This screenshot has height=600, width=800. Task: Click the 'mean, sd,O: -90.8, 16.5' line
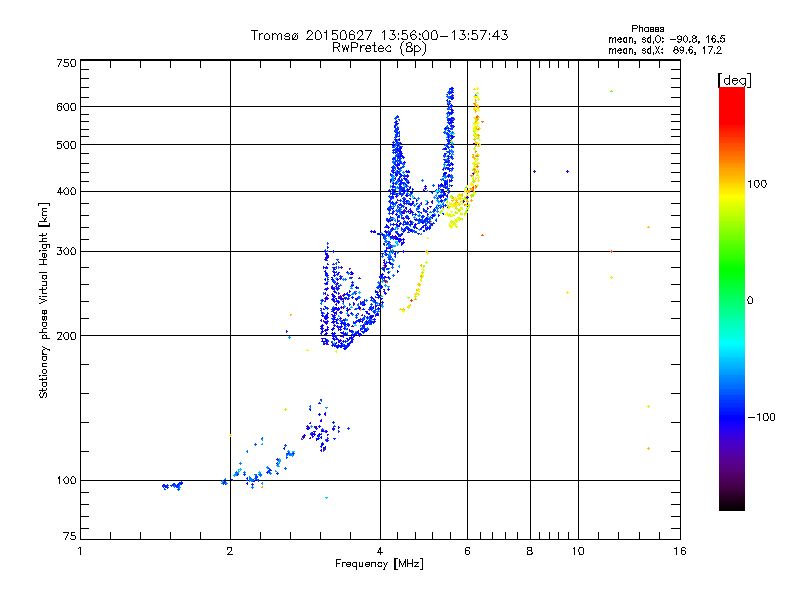click(x=666, y=39)
